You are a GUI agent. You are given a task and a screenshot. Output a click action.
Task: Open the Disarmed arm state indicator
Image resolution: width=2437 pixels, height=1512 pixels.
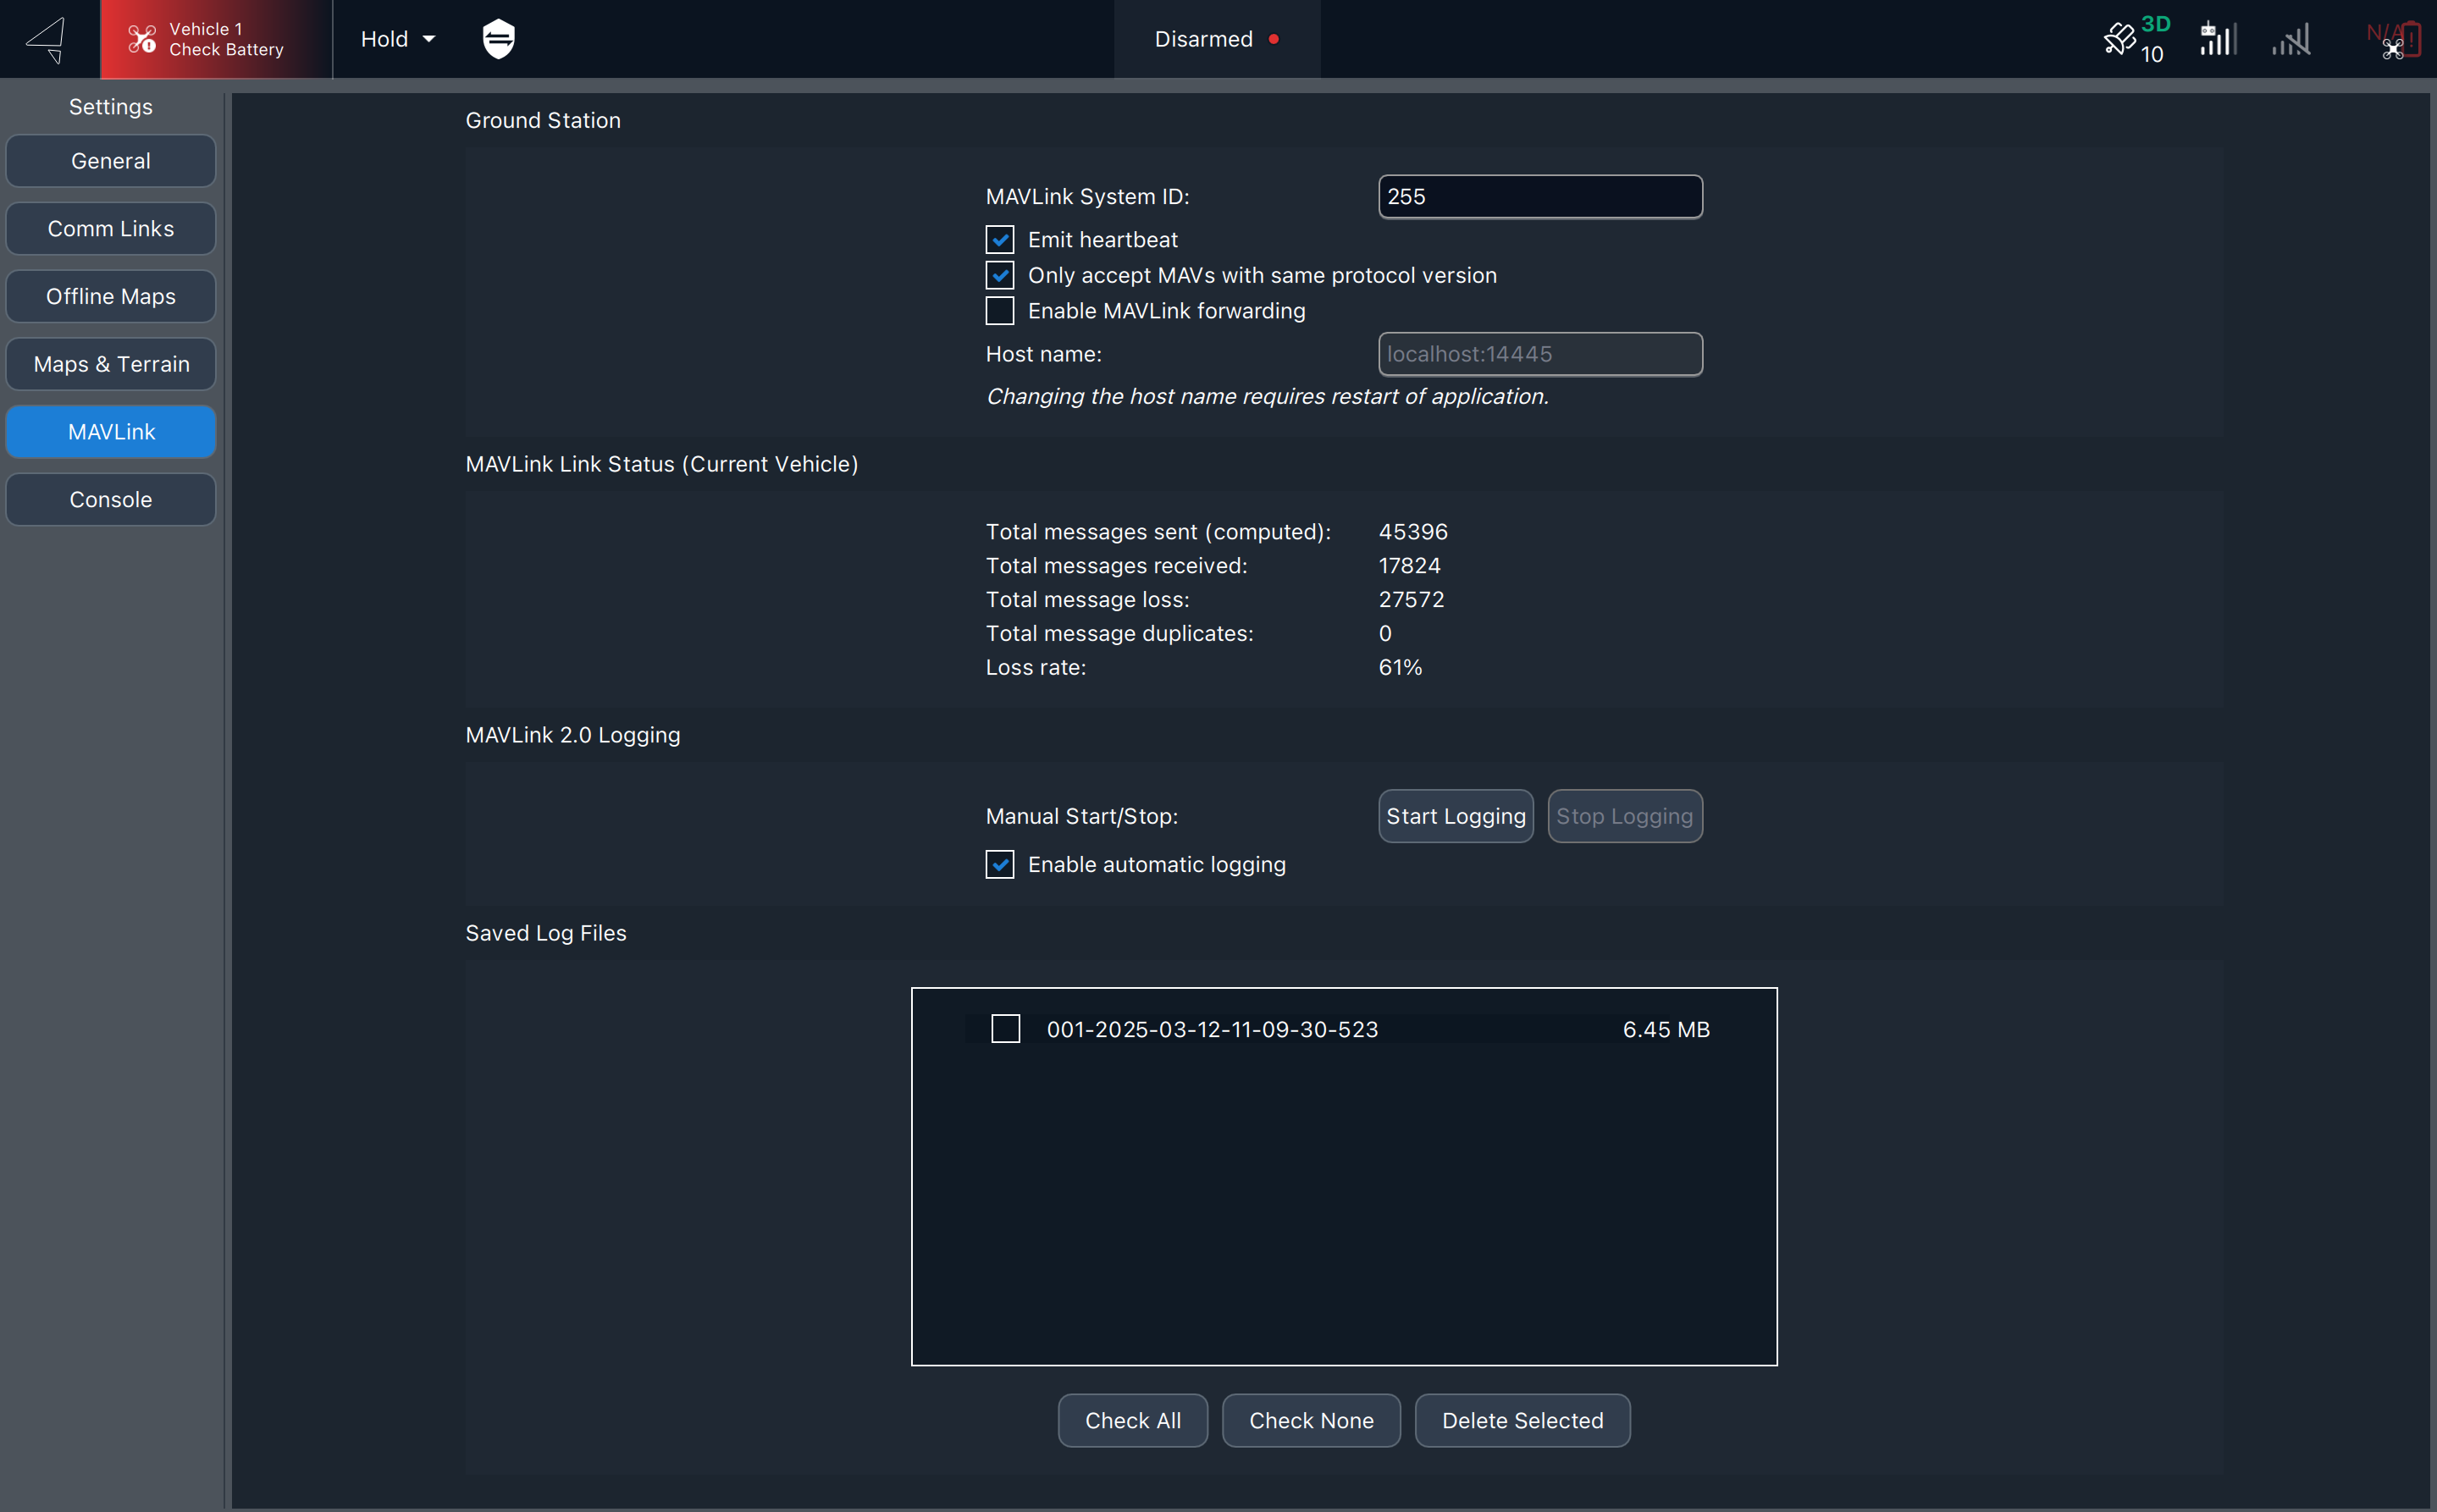click(1203, 39)
